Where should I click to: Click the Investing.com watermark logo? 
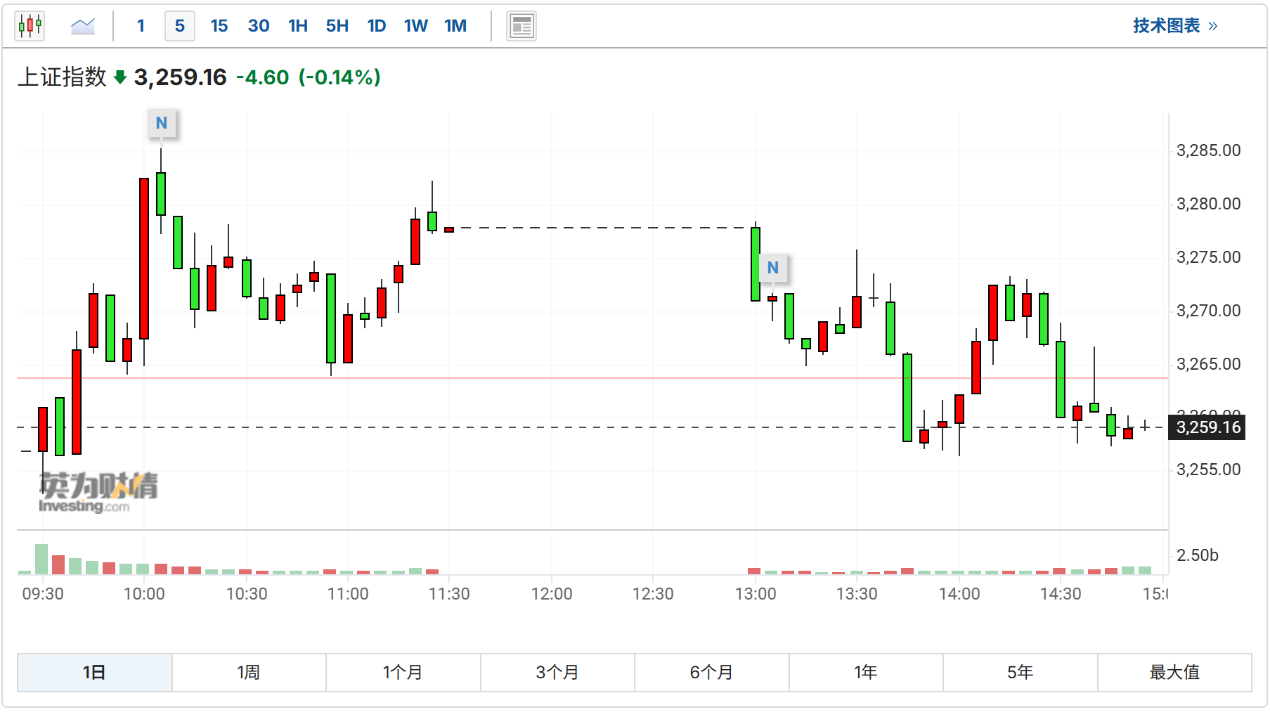pyautogui.click(x=97, y=492)
